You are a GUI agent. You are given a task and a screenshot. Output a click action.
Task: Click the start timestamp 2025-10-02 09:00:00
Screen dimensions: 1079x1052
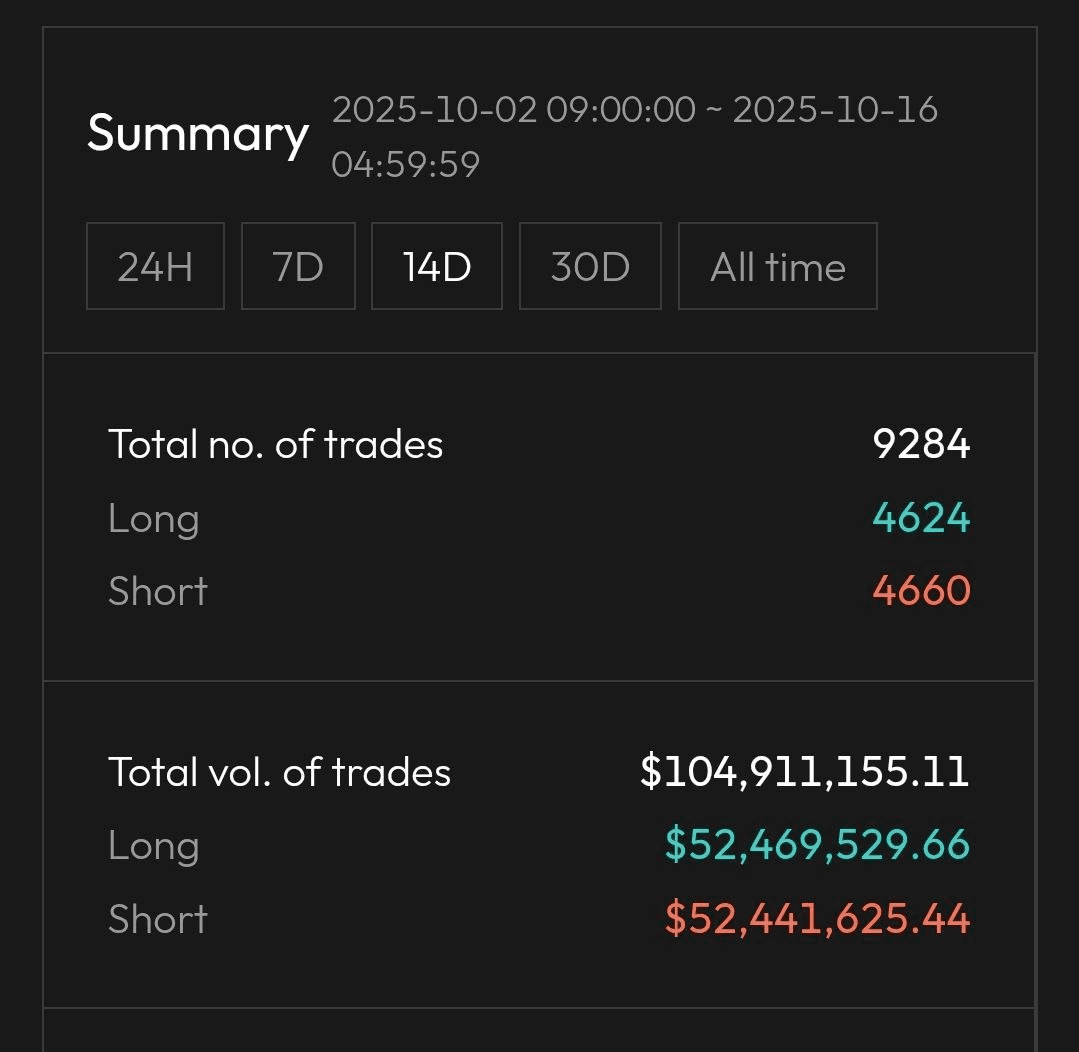tap(513, 109)
